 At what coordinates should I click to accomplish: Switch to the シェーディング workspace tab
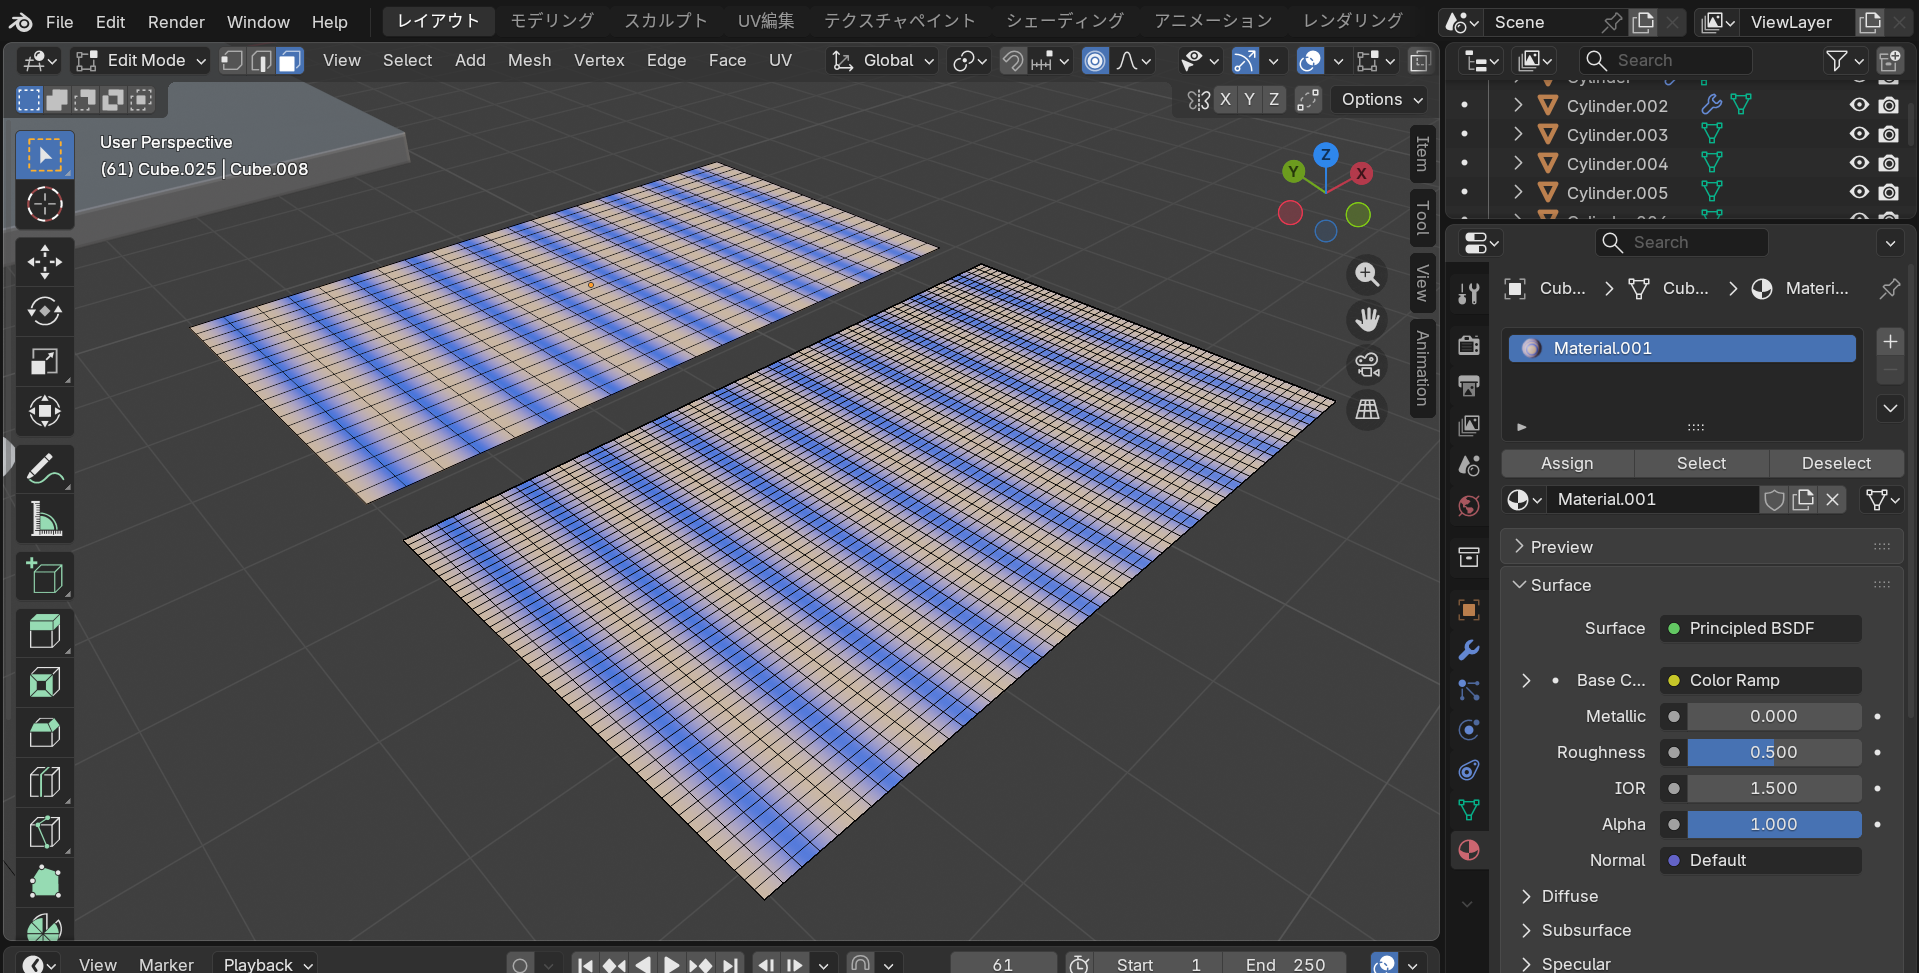tap(1064, 21)
